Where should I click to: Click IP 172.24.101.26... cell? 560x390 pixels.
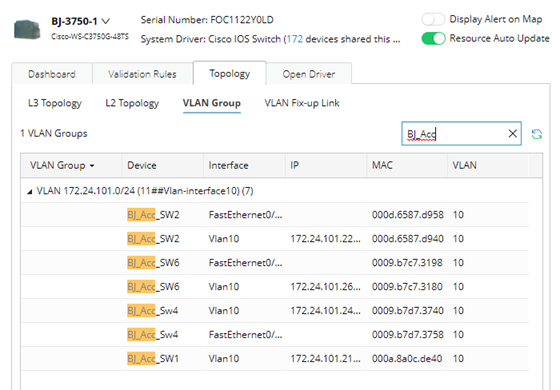pos(325,286)
